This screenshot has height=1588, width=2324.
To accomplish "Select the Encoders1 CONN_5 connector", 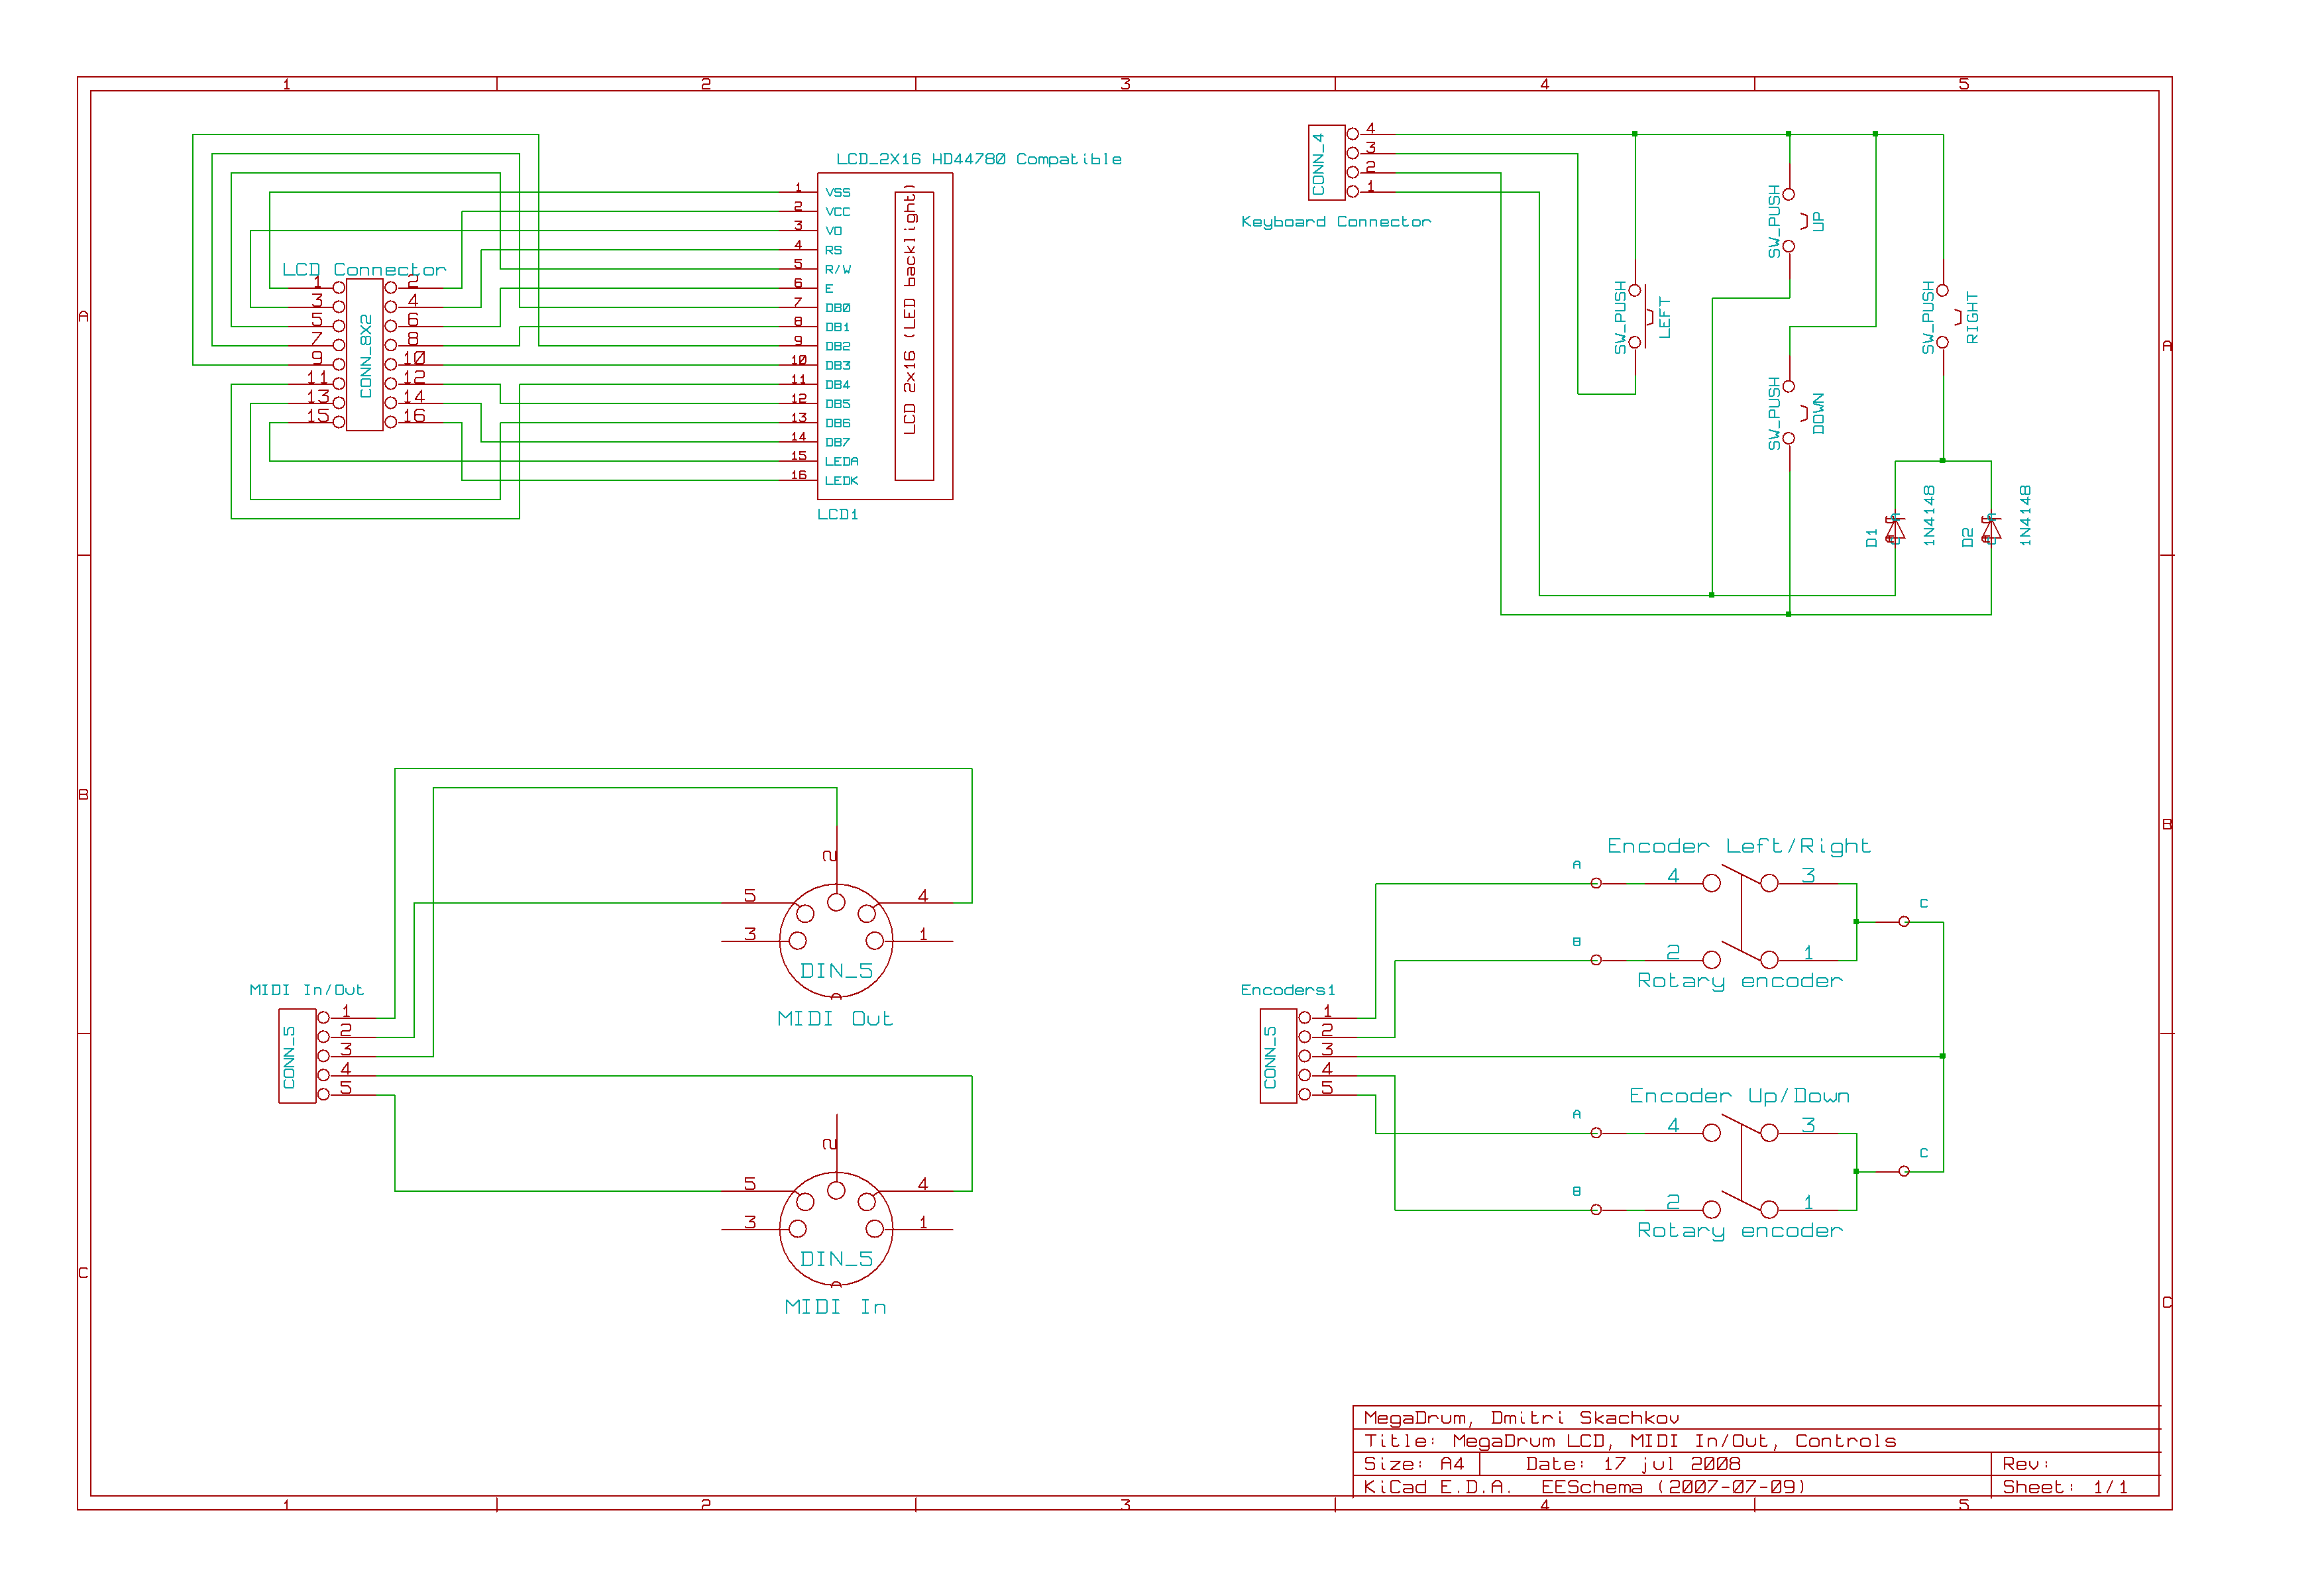I will click(1278, 1056).
